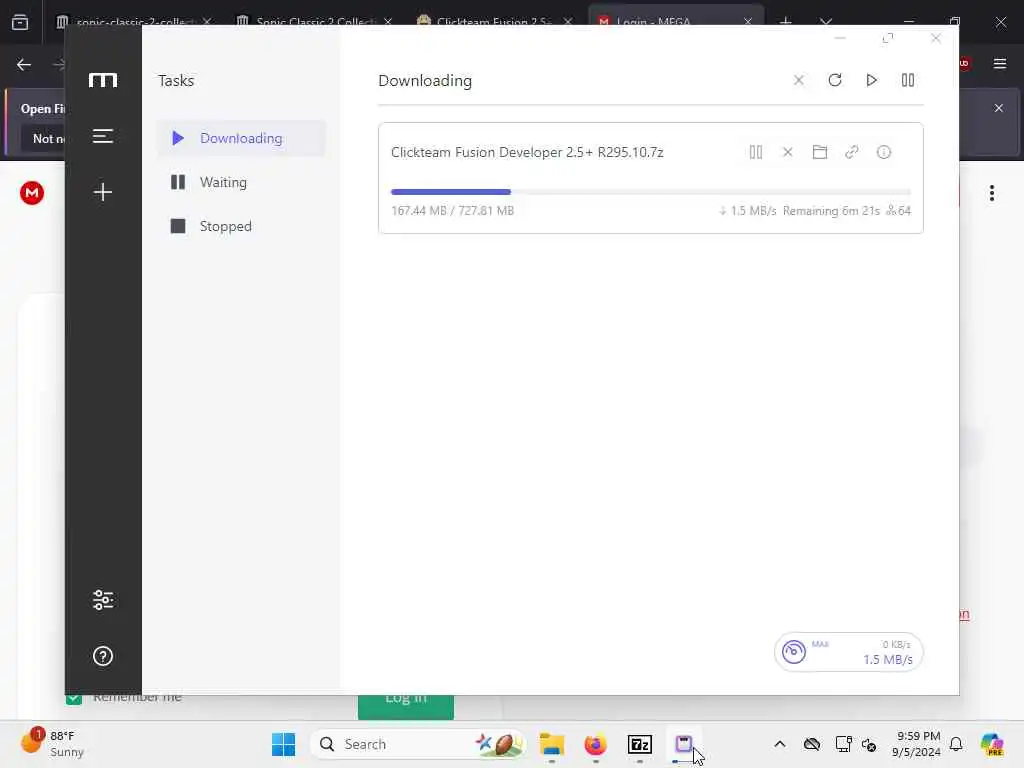This screenshot has width=1024, height=768.
Task: Delete selected tasks using toolbar X icon
Action: [799, 80]
